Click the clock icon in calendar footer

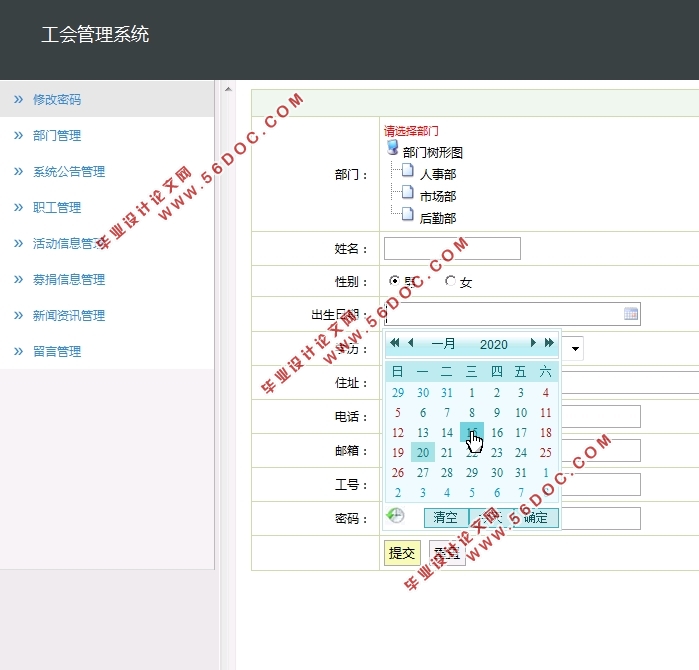pos(395,516)
